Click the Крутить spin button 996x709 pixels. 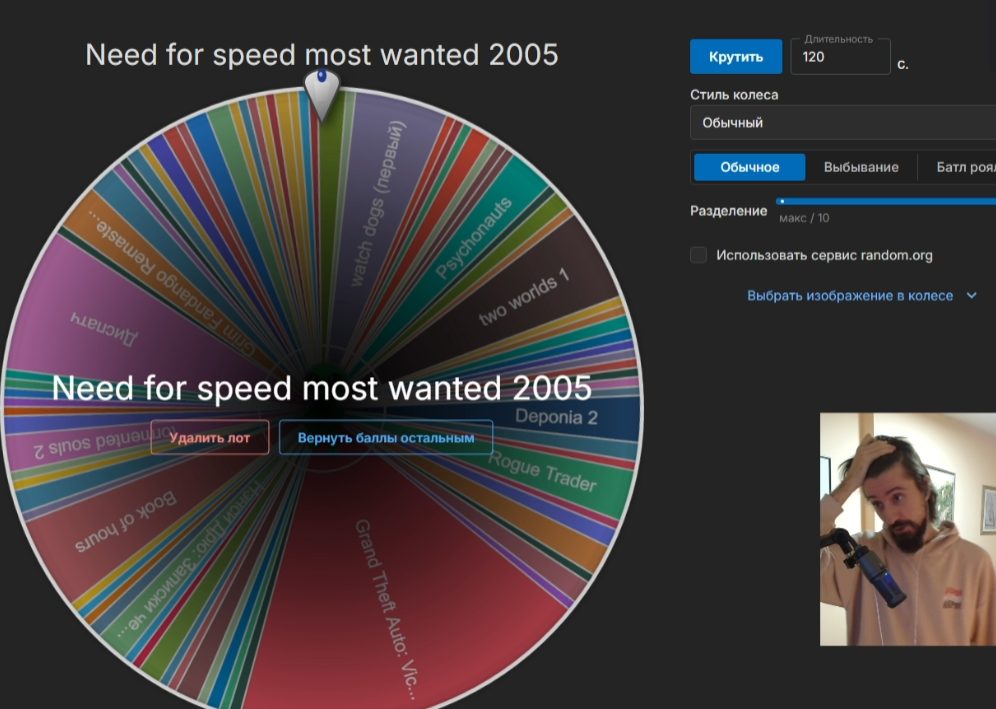[736, 57]
